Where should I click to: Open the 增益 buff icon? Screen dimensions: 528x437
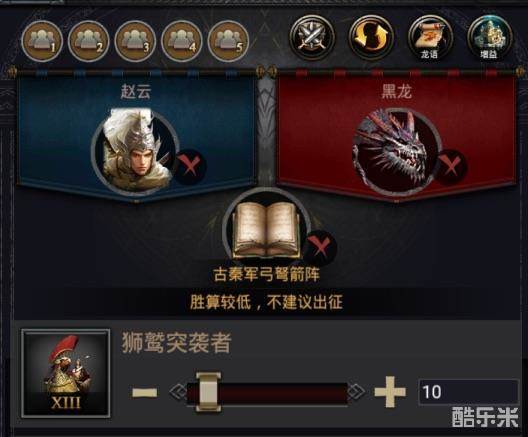click(490, 38)
